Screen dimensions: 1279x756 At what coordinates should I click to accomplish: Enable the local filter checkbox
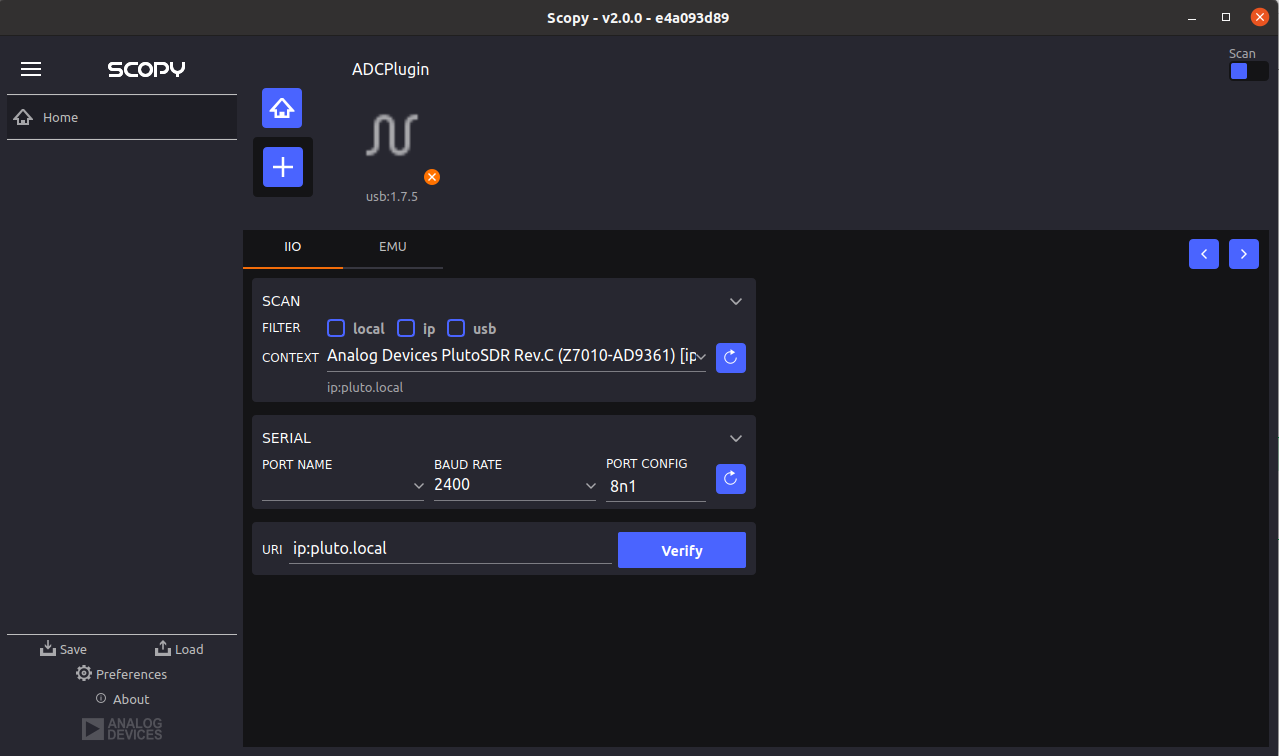point(336,328)
